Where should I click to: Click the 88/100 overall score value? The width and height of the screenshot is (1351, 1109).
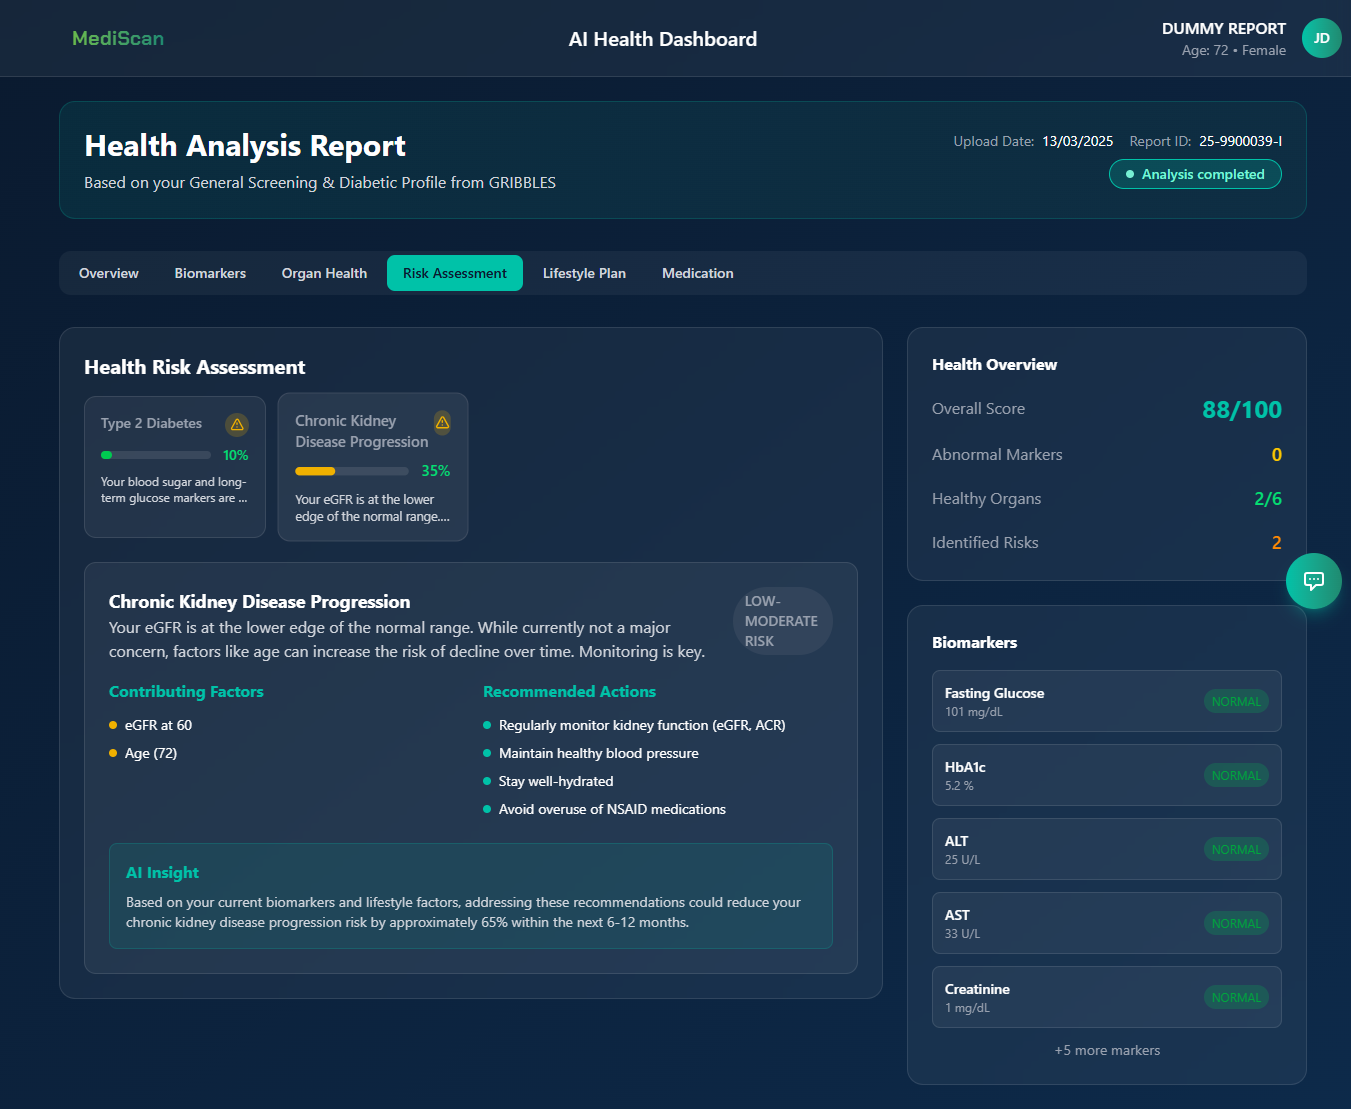(1242, 410)
